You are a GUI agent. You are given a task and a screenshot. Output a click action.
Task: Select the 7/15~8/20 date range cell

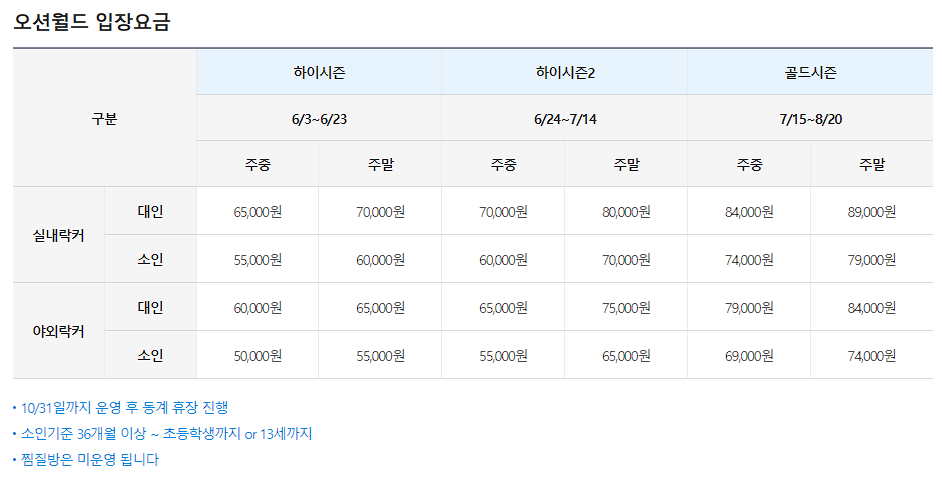(x=810, y=118)
